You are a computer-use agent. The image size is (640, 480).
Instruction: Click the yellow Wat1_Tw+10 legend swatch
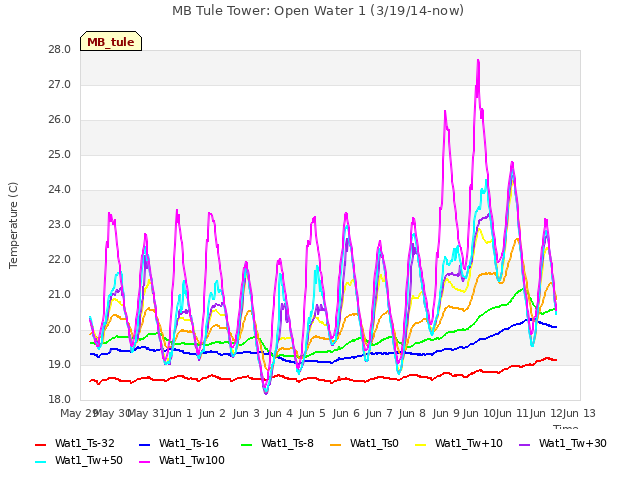(x=421, y=444)
